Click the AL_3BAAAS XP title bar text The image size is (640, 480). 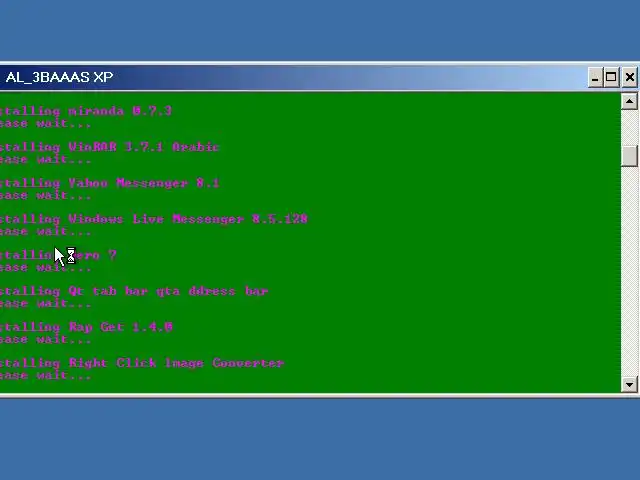tap(59, 77)
